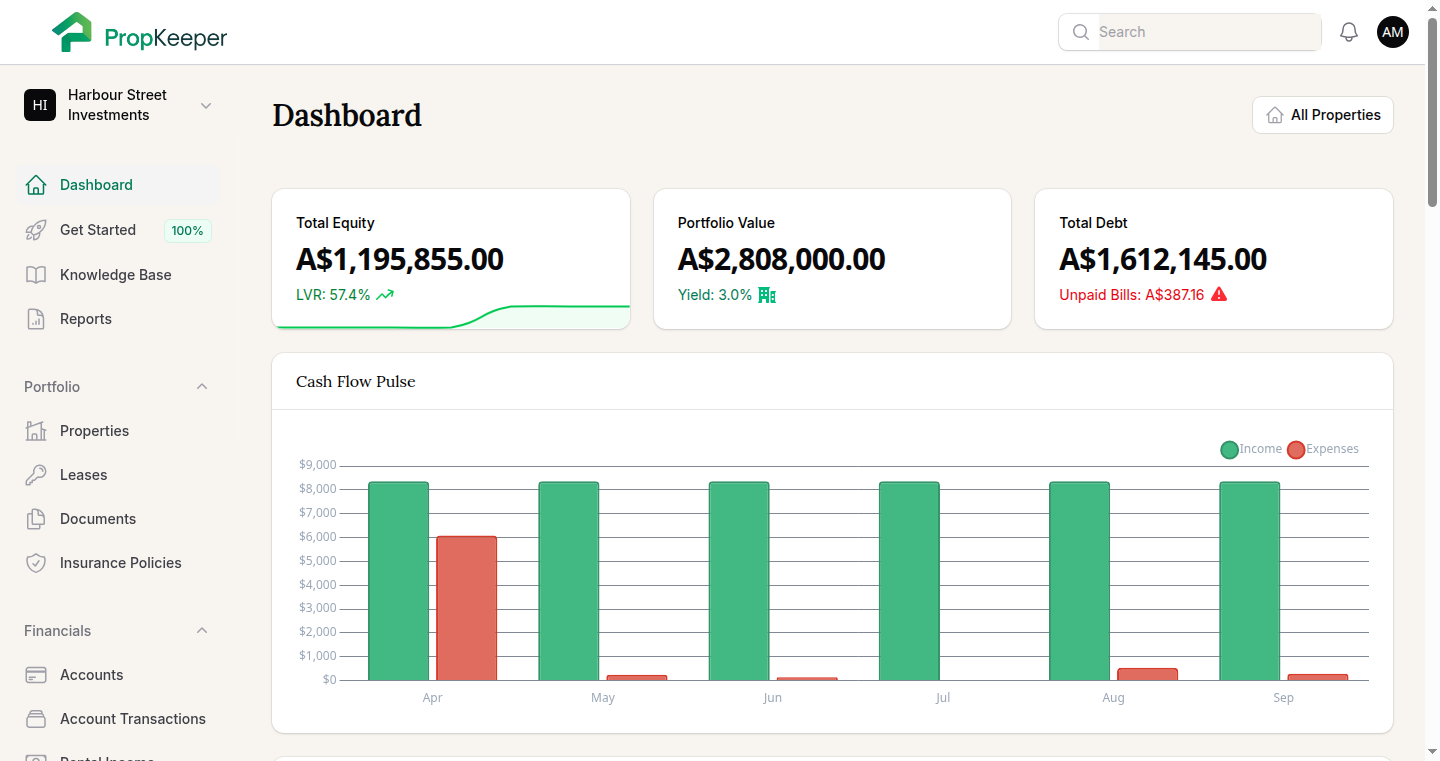Open Reports menu item
1440x761 pixels.
pyautogui.click(x=120, y=319)
